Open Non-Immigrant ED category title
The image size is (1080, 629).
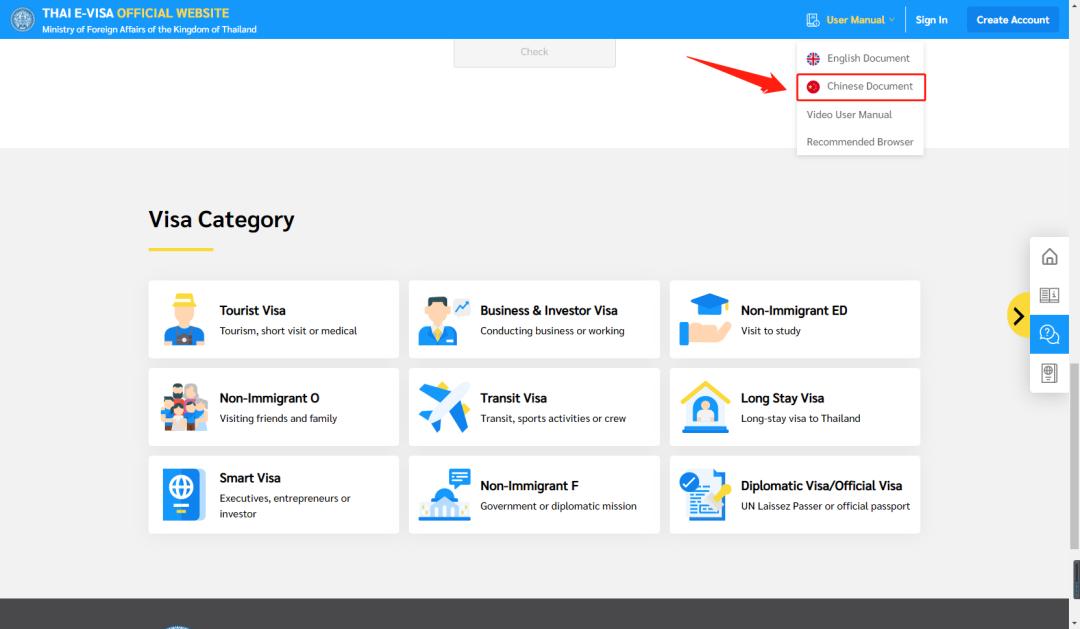(x=794, y=311)
